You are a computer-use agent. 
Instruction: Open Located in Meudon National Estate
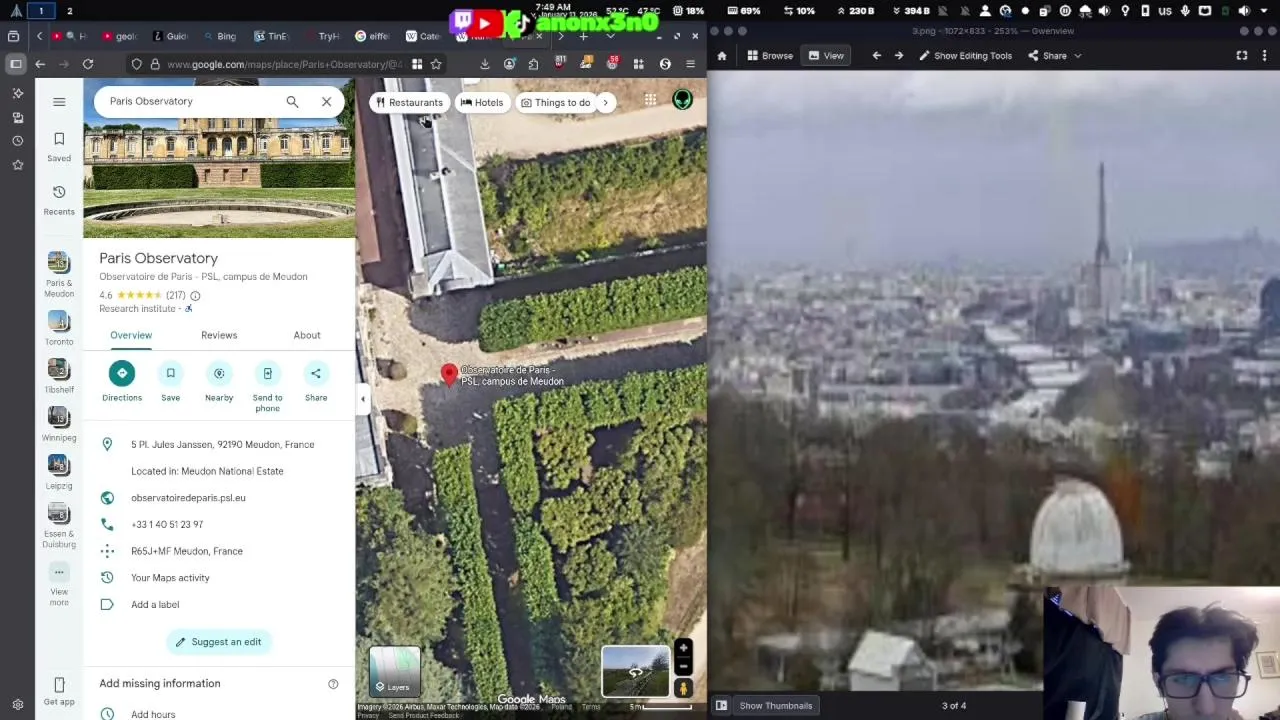pos(207,471)
